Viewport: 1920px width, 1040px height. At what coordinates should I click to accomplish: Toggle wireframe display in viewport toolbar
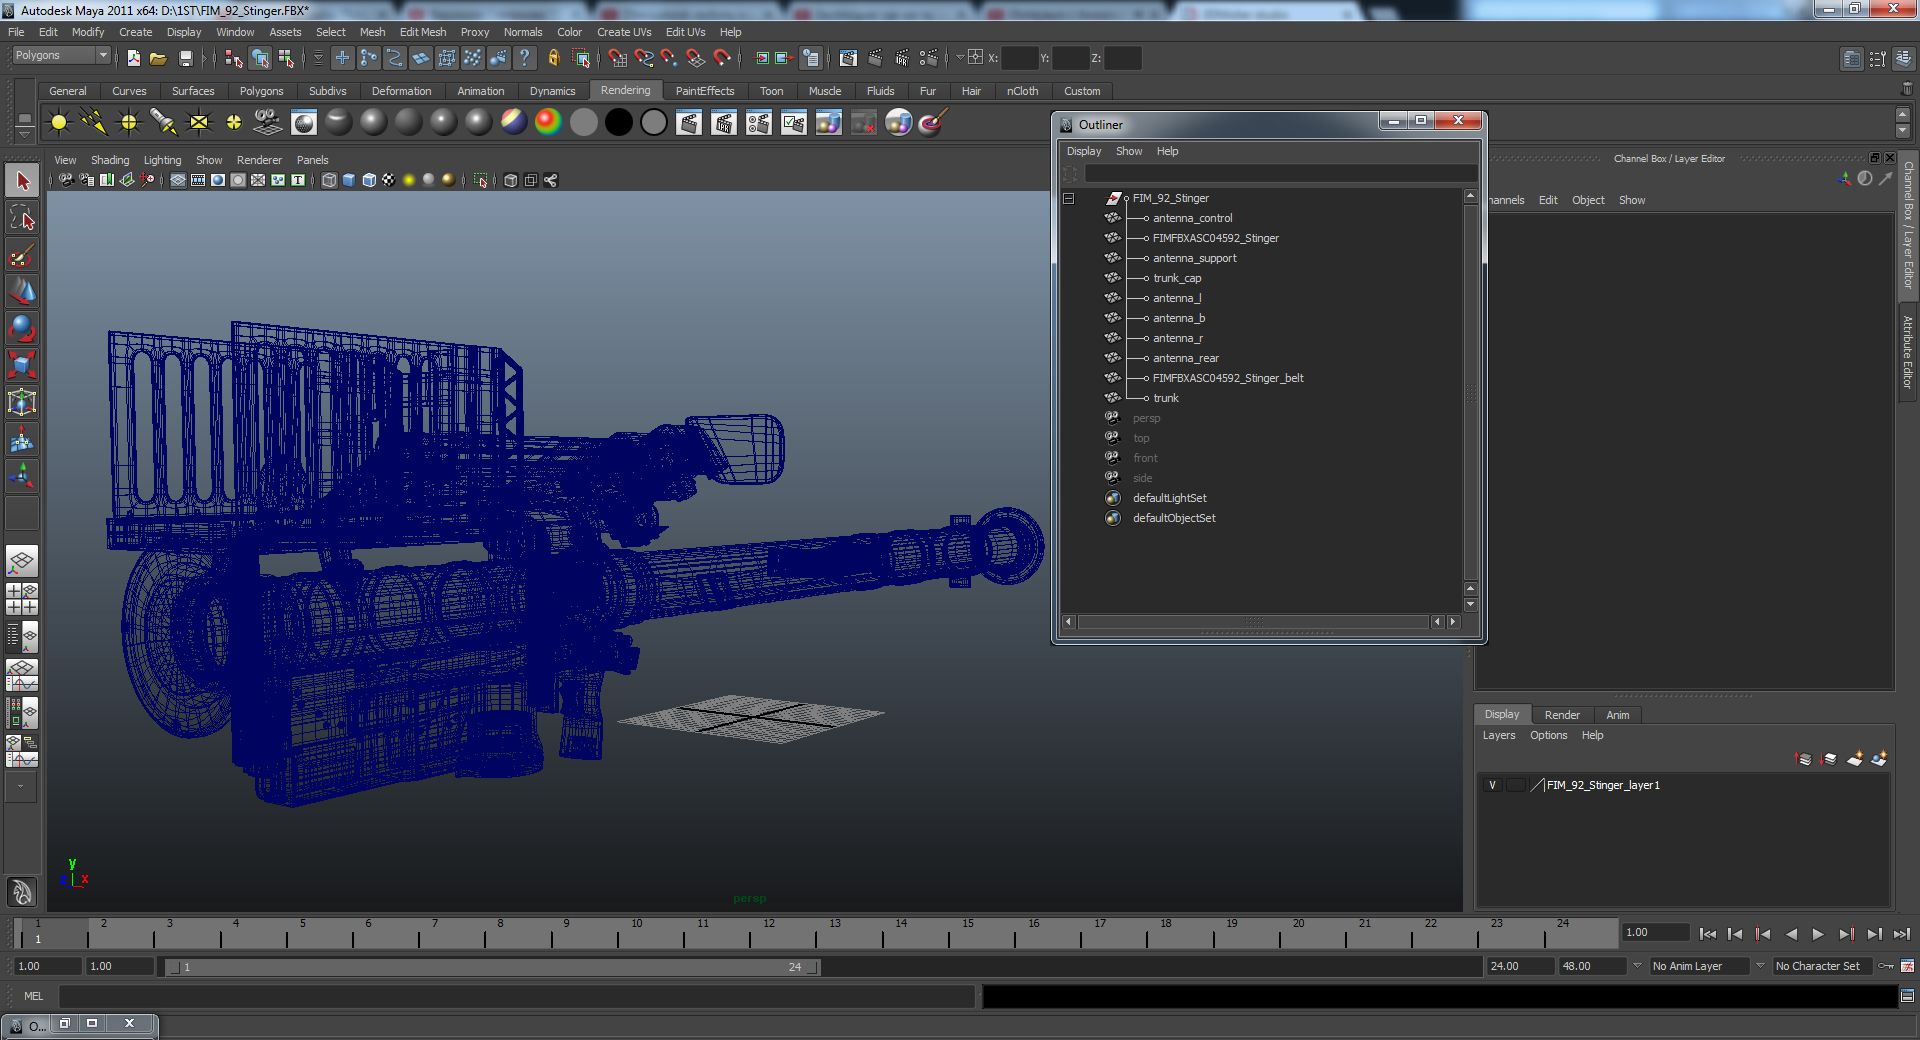pos(329,180)
